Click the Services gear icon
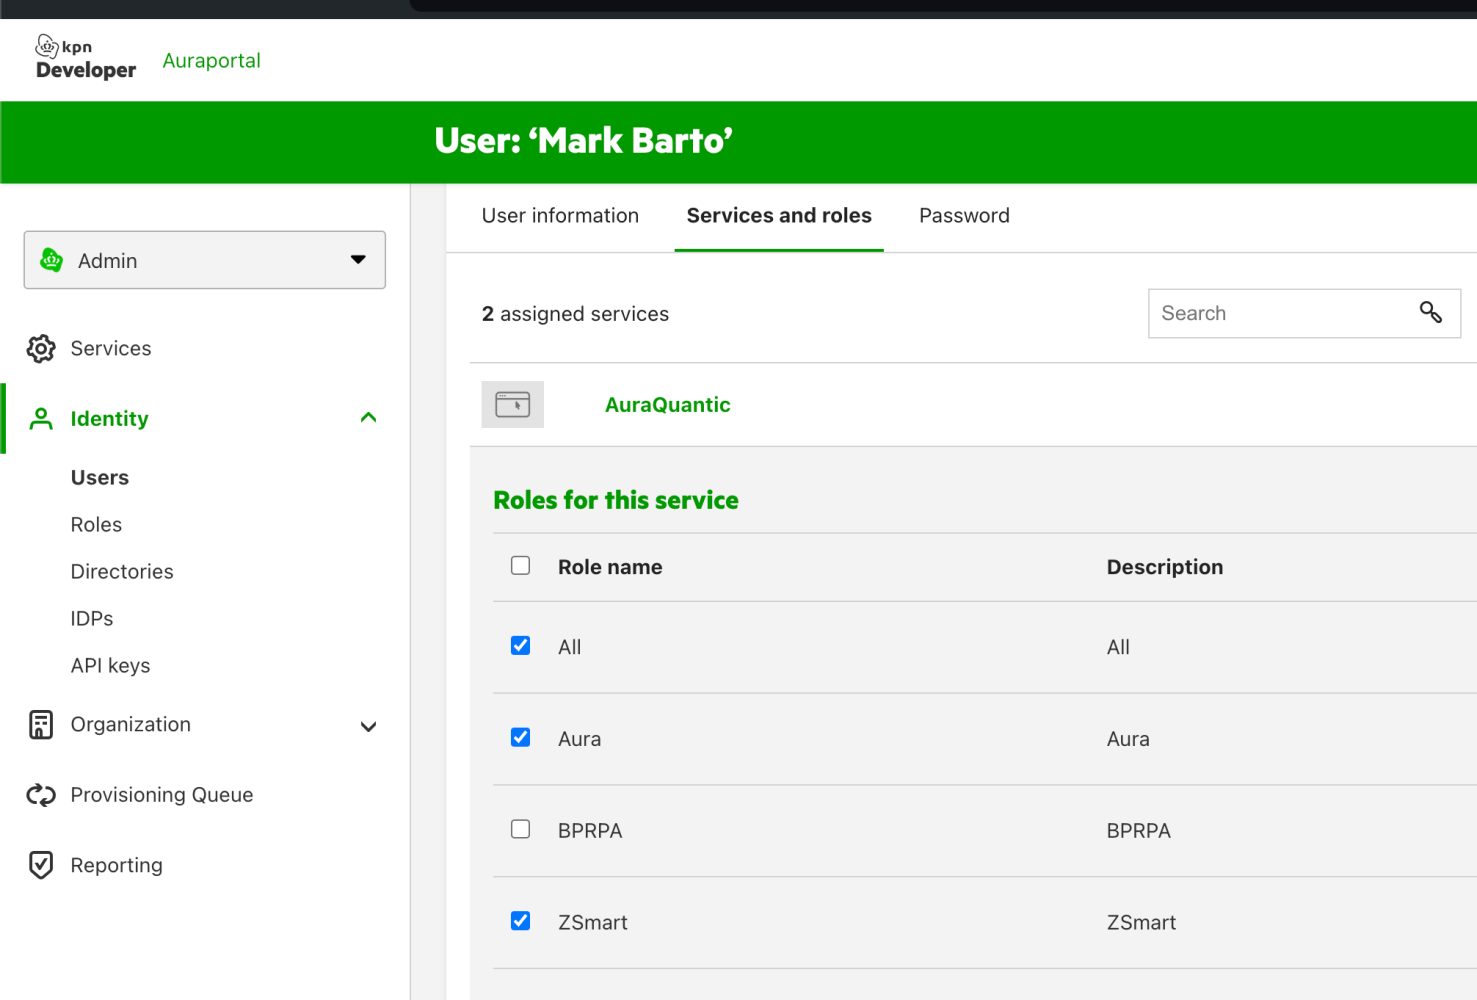 [41, 348]
